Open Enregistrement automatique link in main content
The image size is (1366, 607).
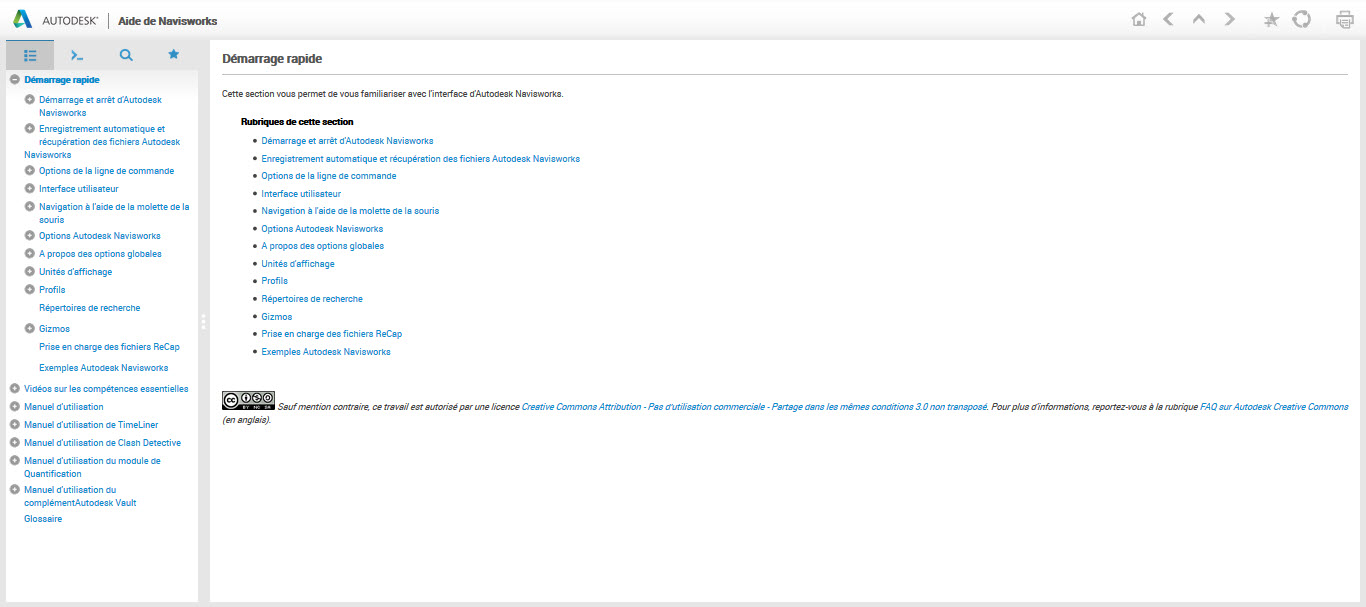421,159
